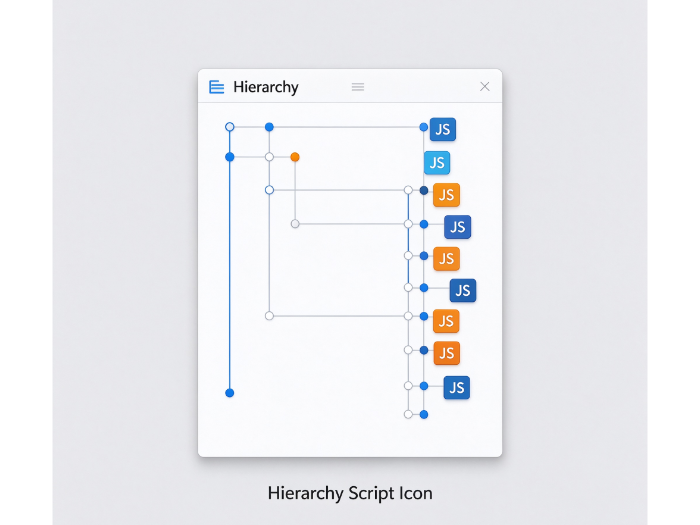Click the filled blue node at bottom of leftmost line
The height and width of the screenshot is (525, 700).
(x=229, y=393)
